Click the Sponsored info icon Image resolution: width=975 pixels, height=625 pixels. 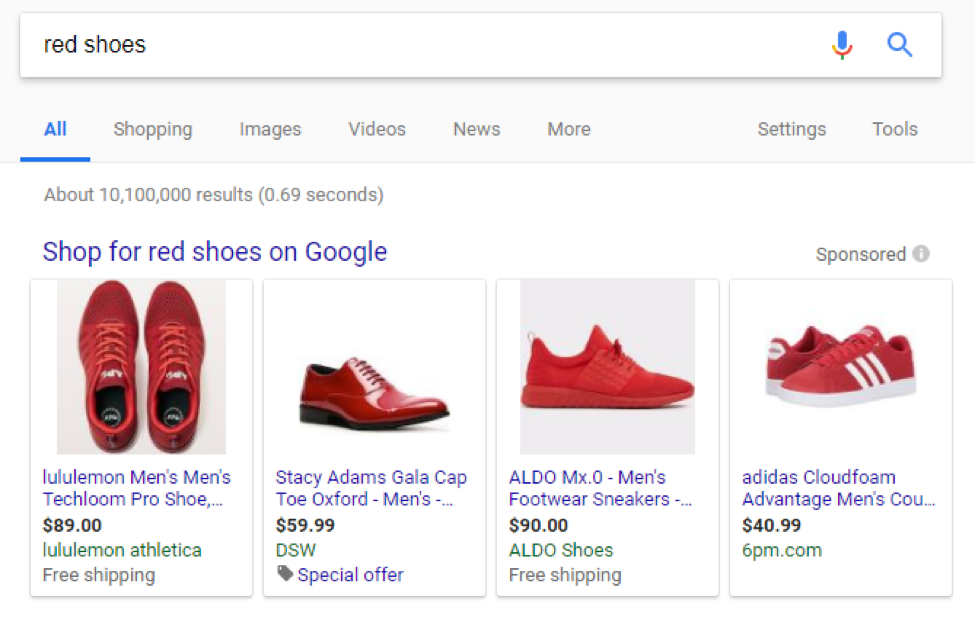[x=921, y=254]
